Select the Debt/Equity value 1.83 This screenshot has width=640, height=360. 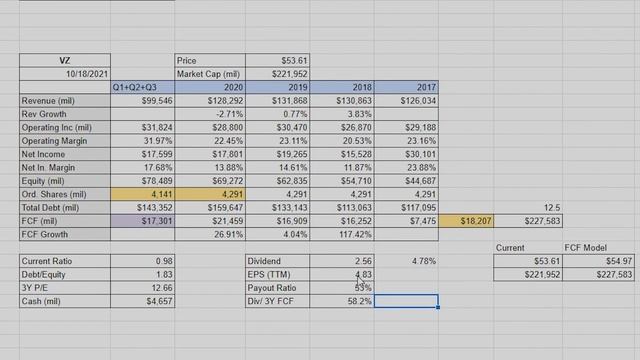(x=142, y=275)
